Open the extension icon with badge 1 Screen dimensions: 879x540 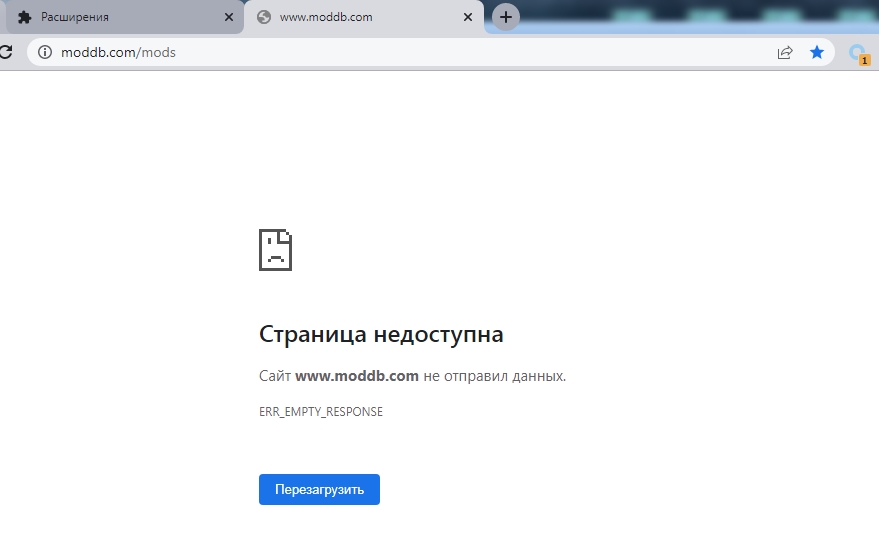click(x=857, y=54)
